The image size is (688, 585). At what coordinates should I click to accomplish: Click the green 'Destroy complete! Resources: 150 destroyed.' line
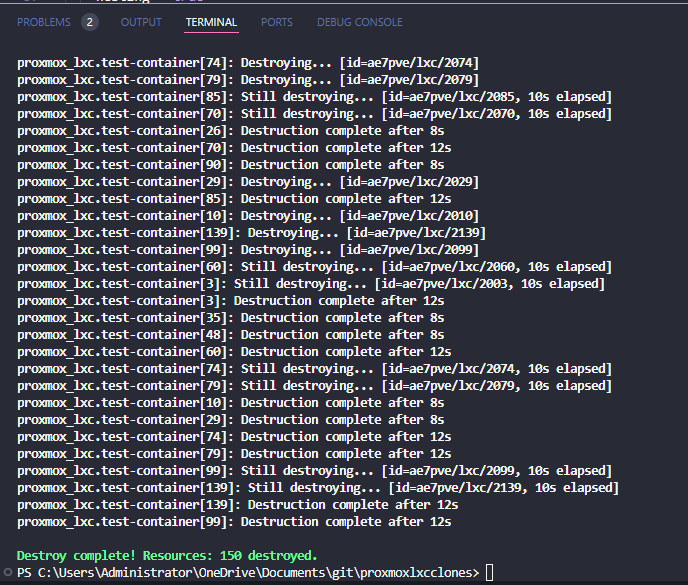pyautogui.click(x=167, y=556)
